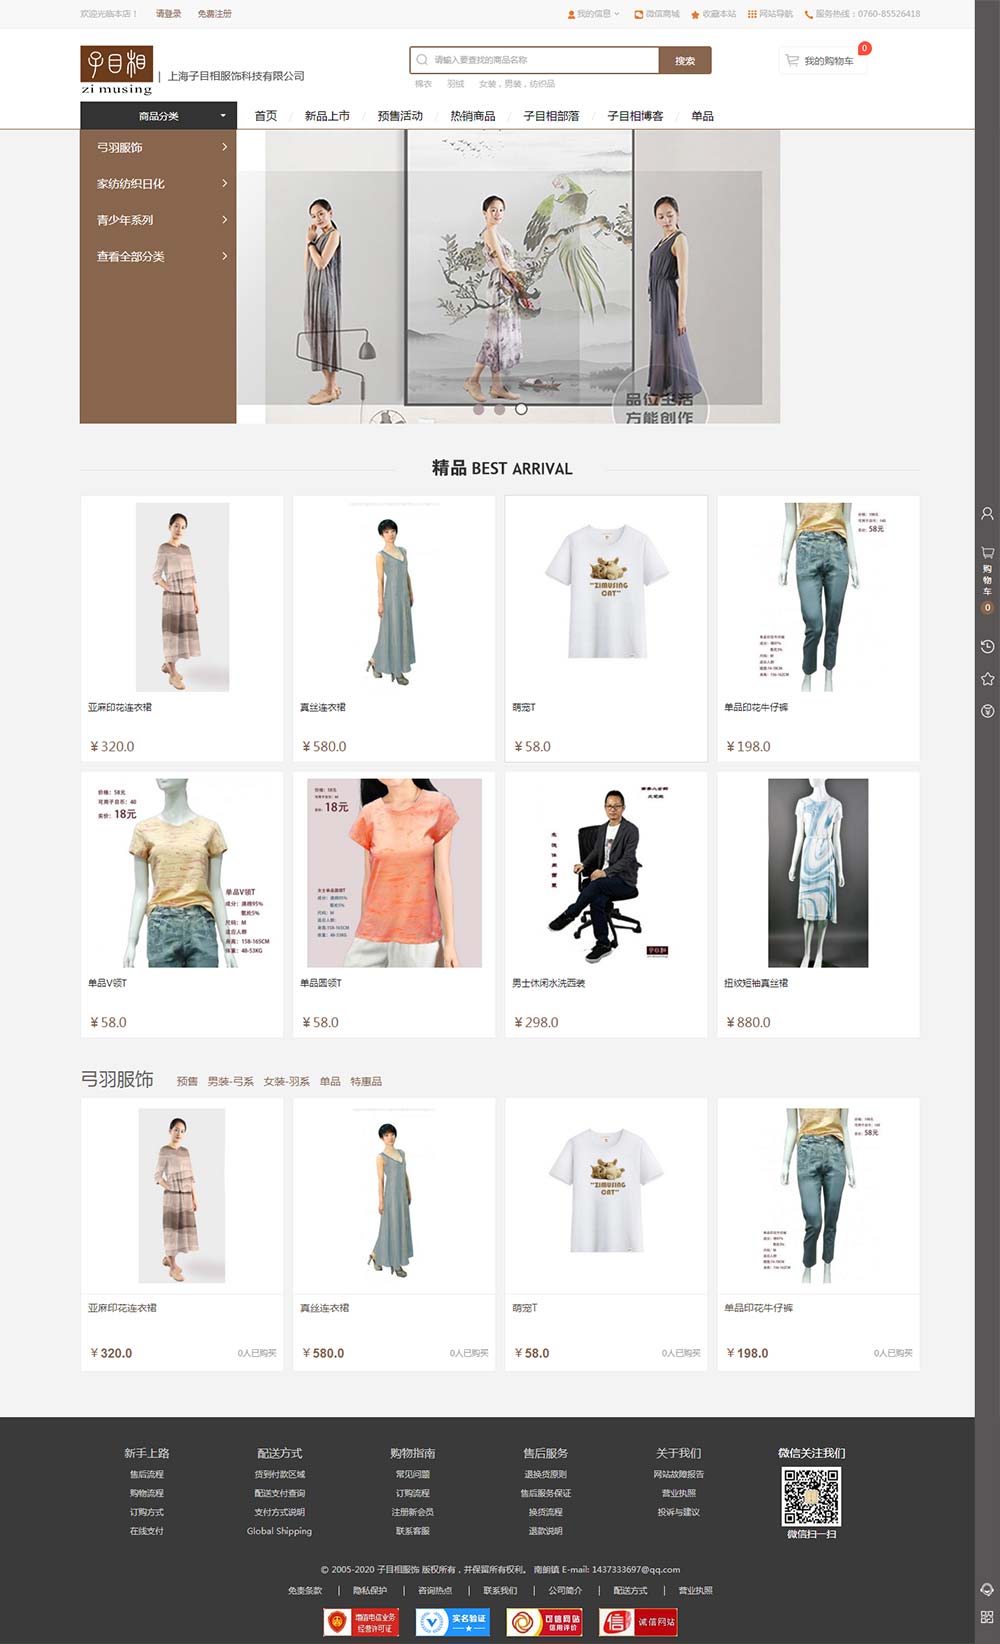Click the zi musing store logo
Screen dimensions: 1000x1644
pyautogui.click(x=117, y=70)
